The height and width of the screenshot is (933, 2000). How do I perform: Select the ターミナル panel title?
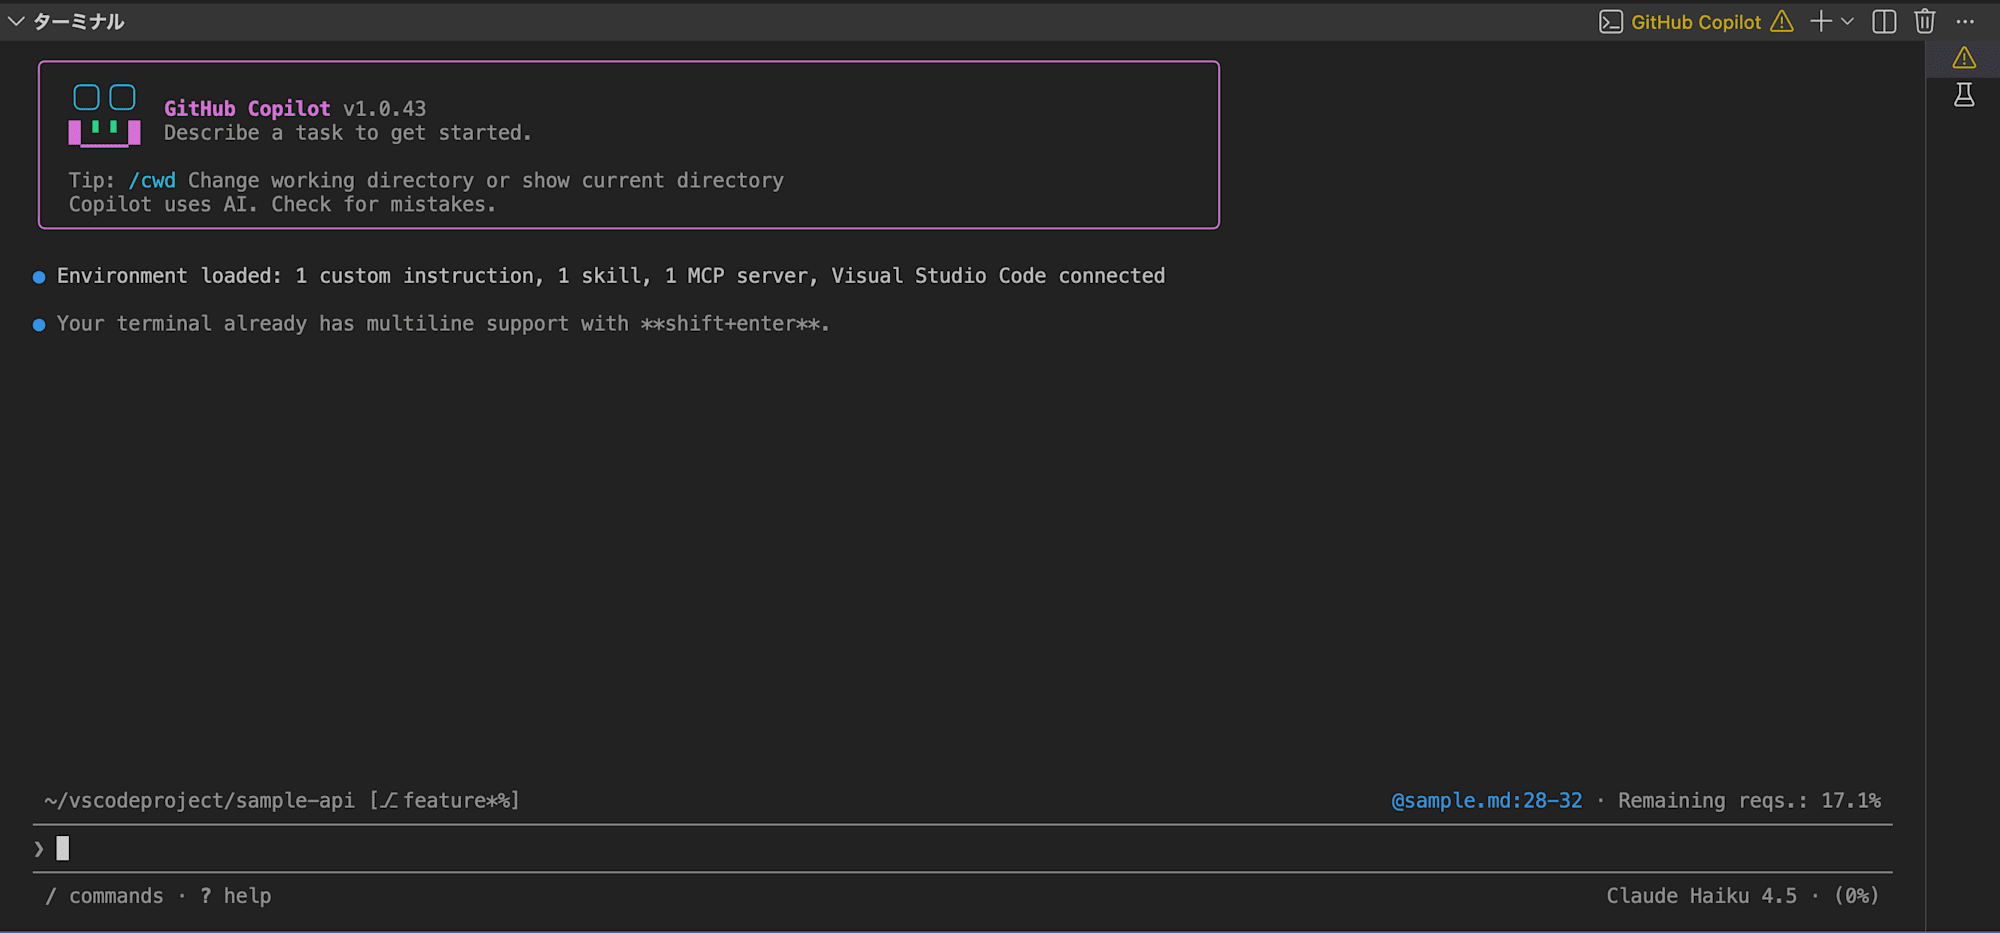79,21
